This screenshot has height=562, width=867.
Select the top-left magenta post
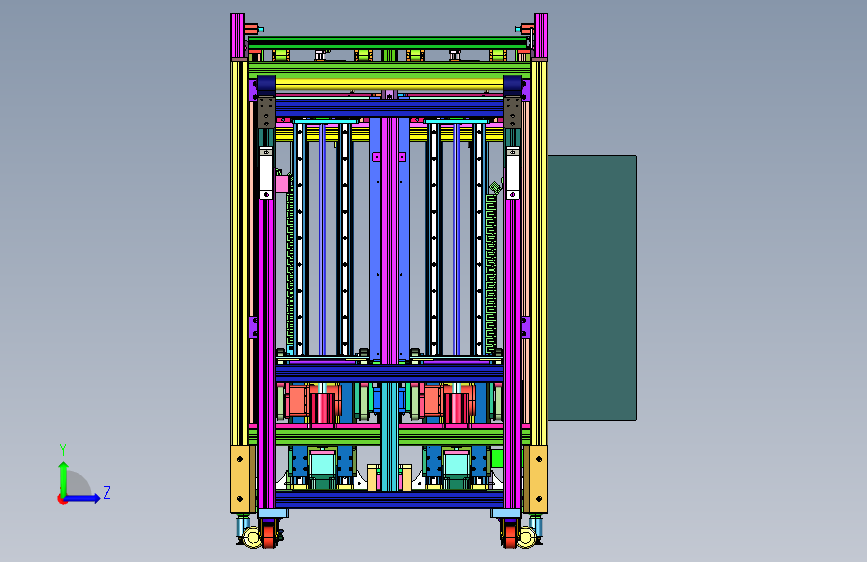tap(238, 36)
